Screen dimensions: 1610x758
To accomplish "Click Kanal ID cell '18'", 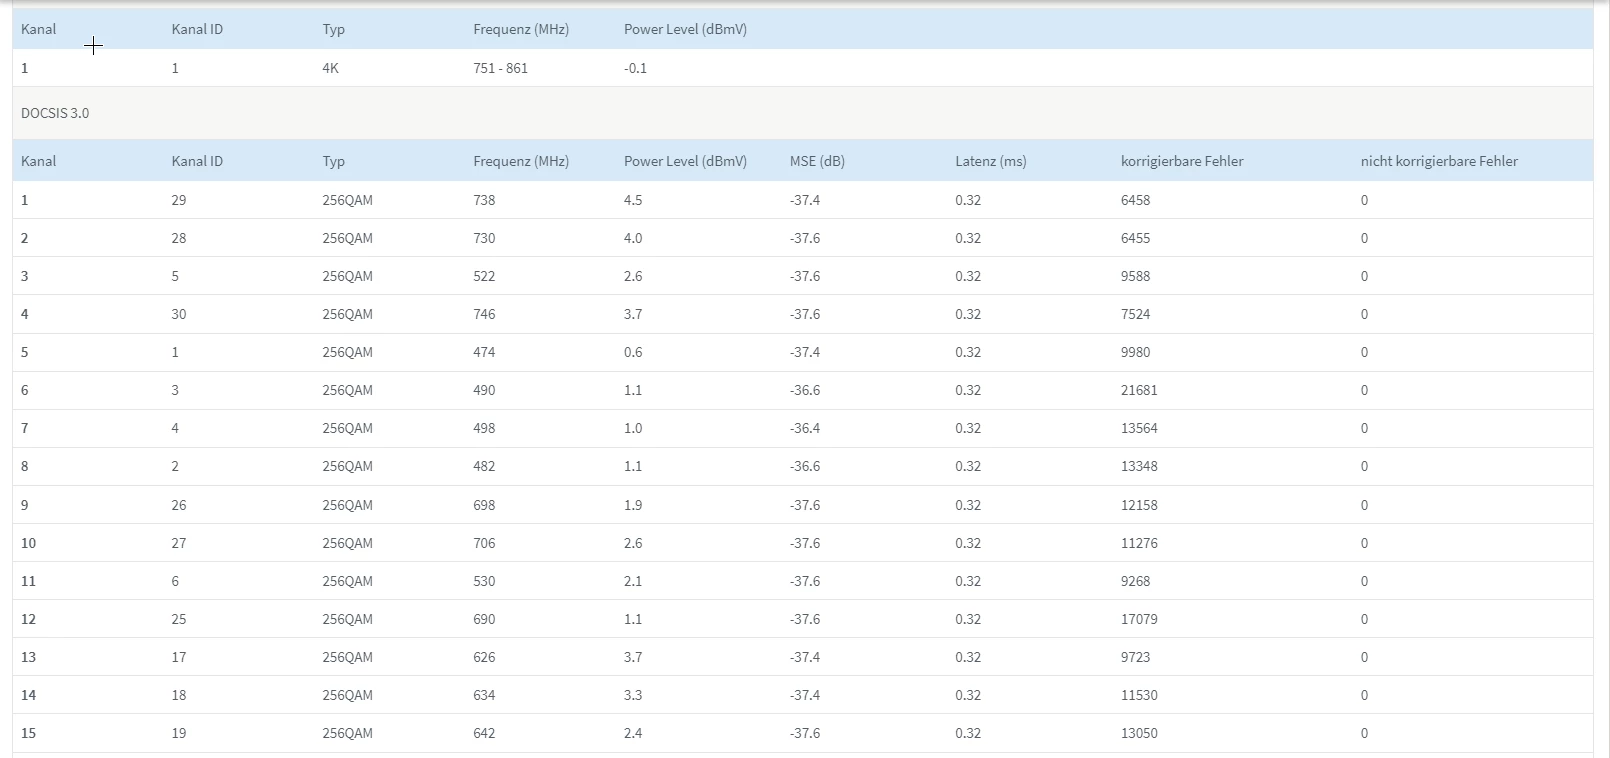I will [x=179, y=695].
